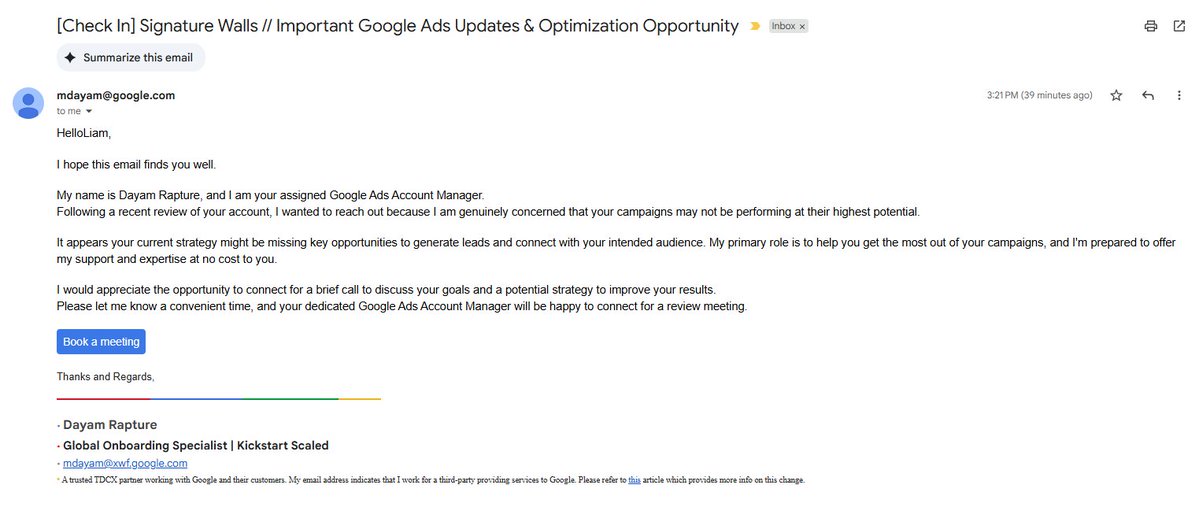Remove the Inbox label with its x
Screen dimensions: 1199x518
pyautogui.click(x=802, y=27)
